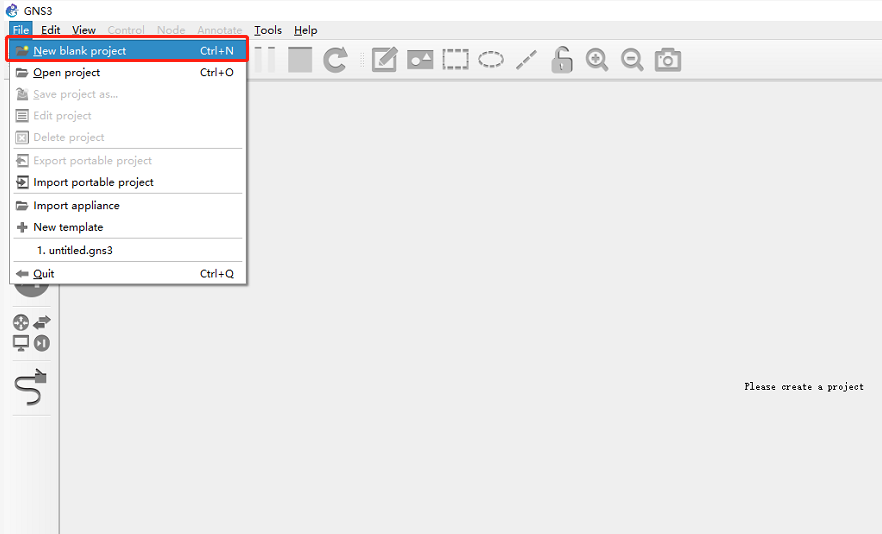Select the draw rectangle tool
The image size is (882, 534).
point(455,60)
